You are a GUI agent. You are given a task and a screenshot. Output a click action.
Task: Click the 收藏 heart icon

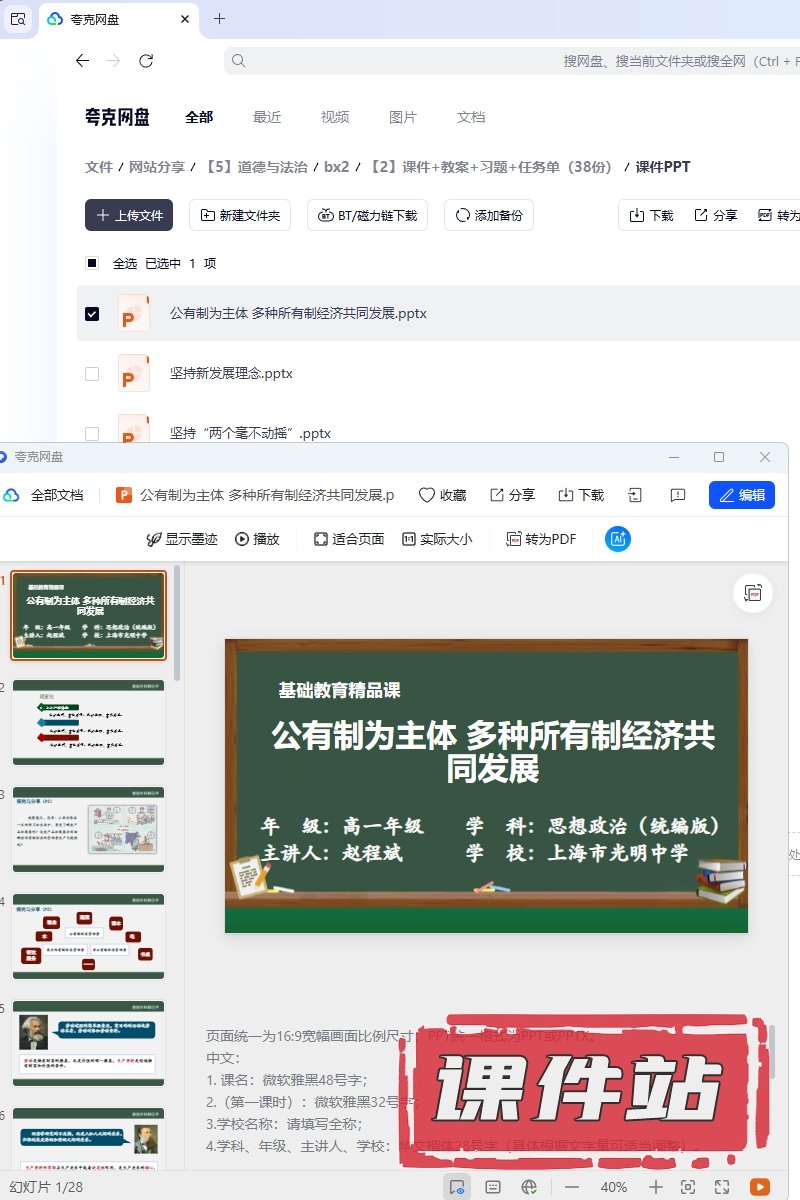442,495
